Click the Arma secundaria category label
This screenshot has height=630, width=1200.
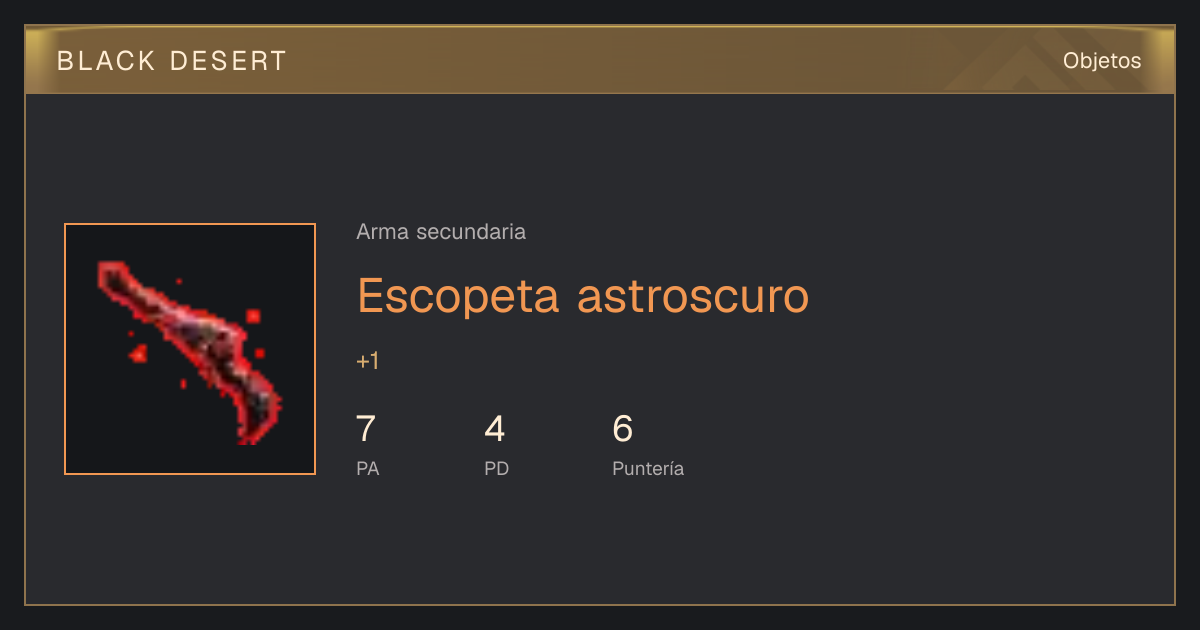click(441, 232)
